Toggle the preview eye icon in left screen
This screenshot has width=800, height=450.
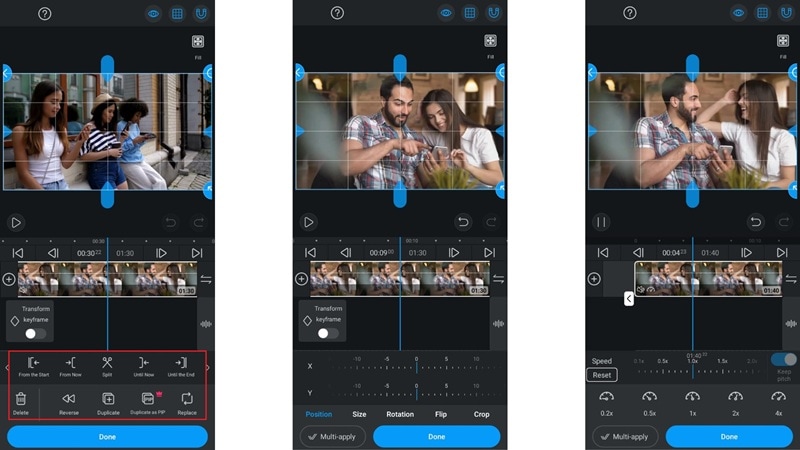coord(153,14)
